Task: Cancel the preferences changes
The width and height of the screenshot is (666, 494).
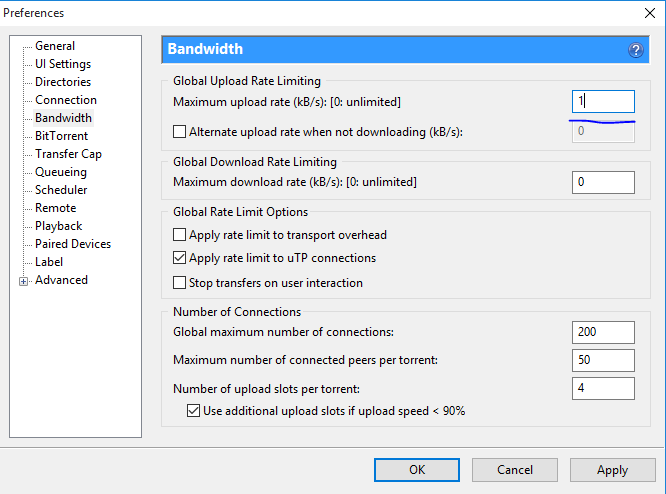Action: pos(515,469)
